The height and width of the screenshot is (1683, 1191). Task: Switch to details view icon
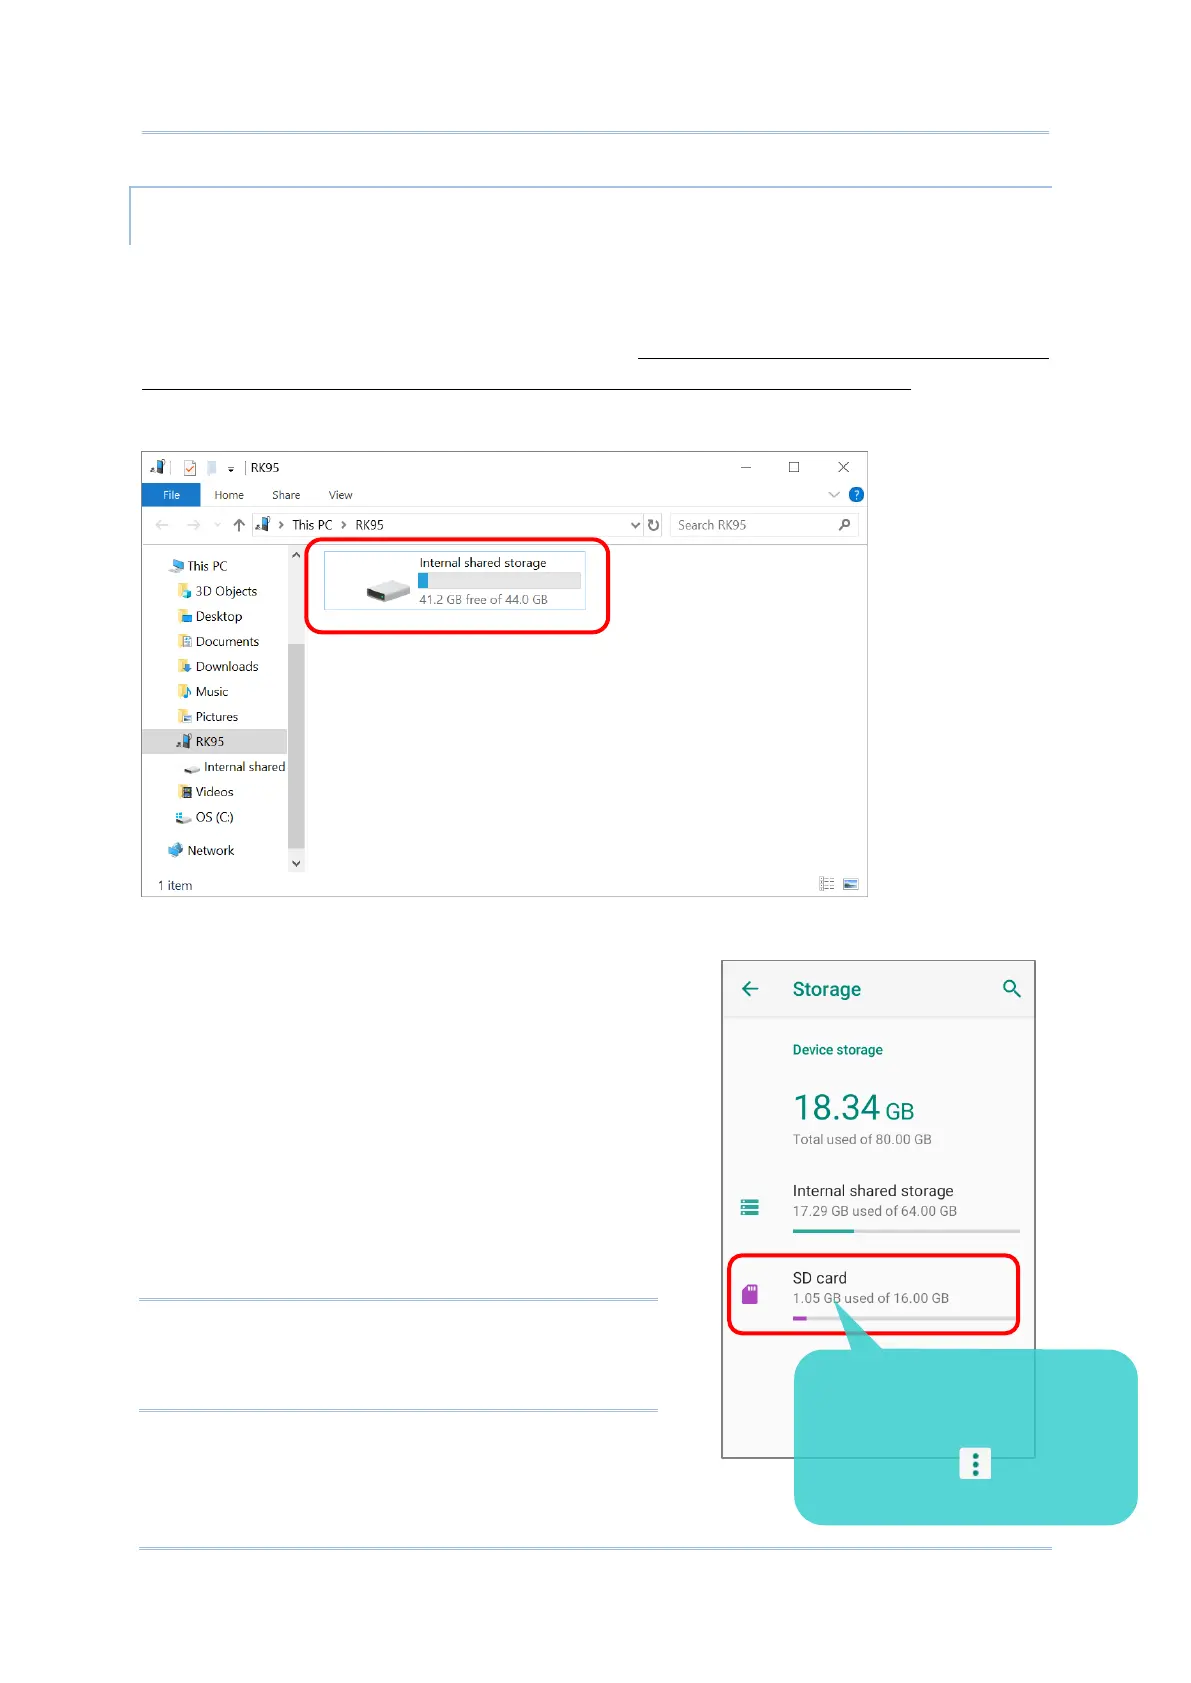(x=827, y=884)
